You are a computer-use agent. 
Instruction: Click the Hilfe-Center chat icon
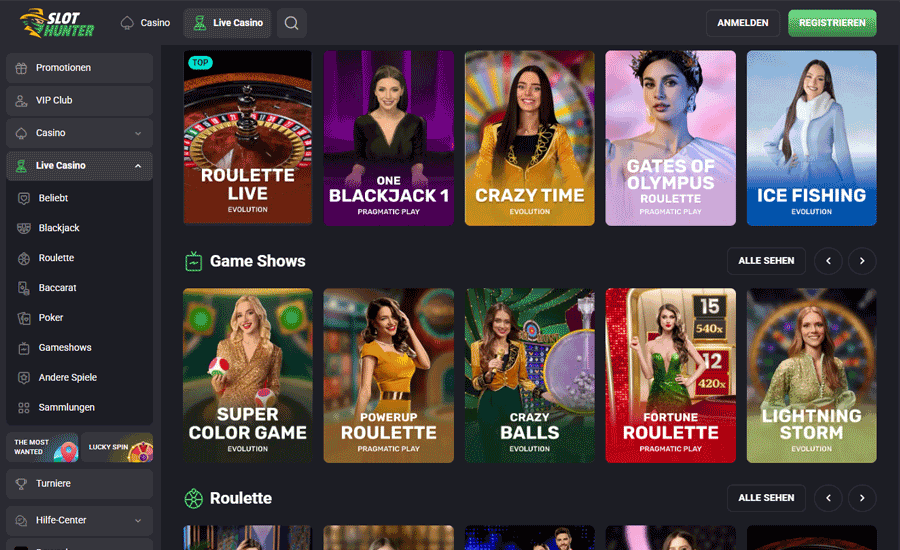pyautogui.click(x=21, y=520)
